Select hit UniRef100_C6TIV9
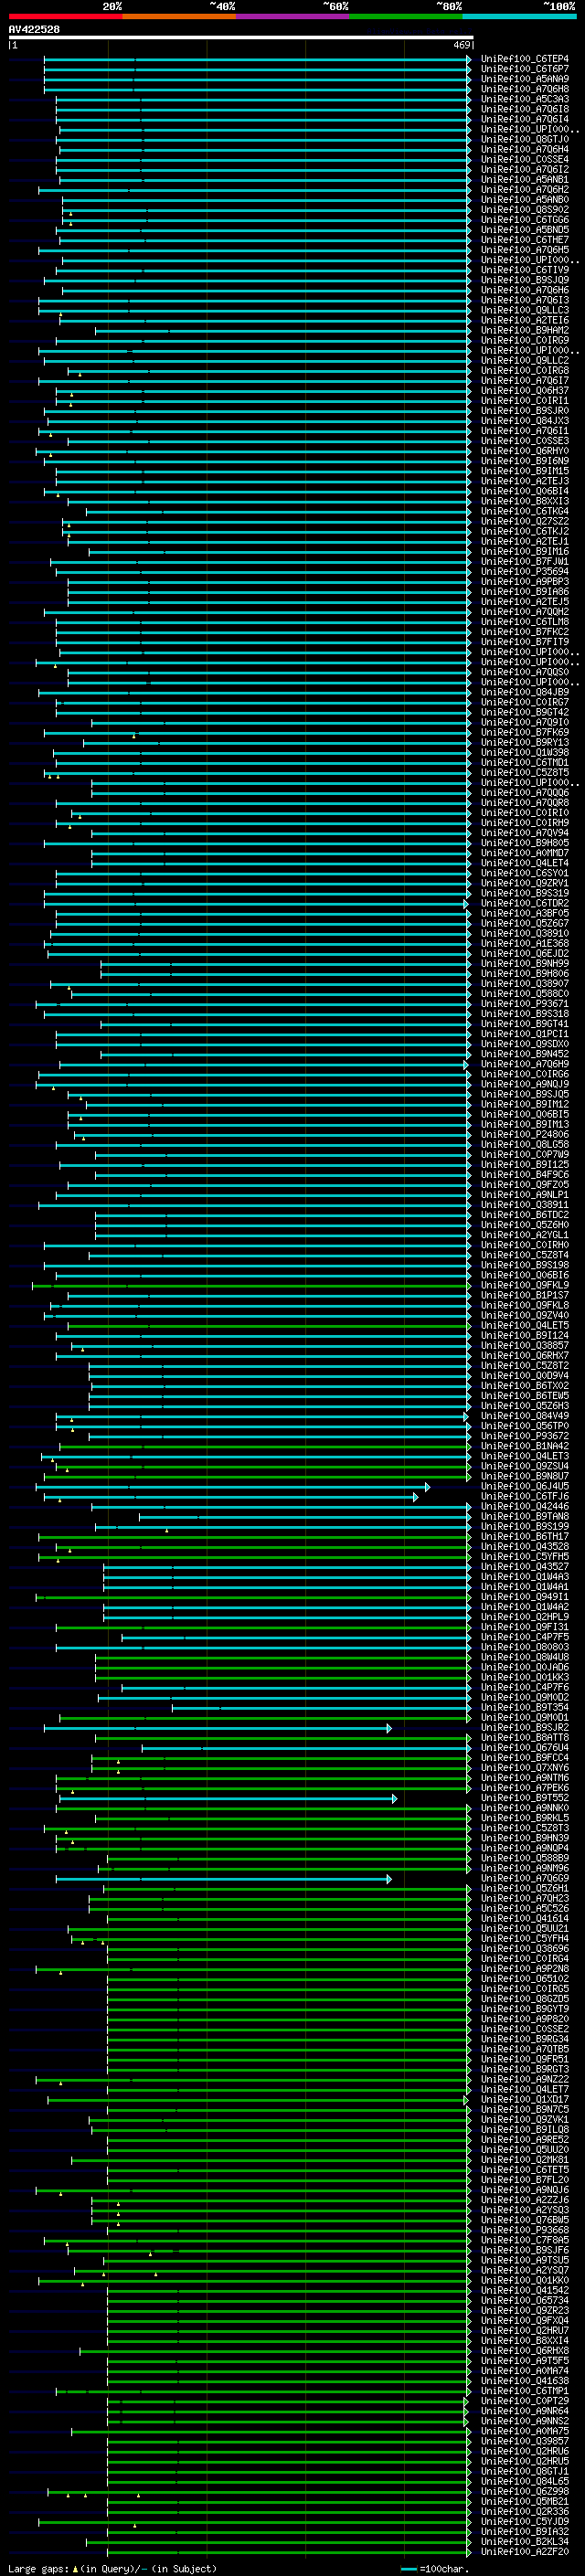This screenshot has height=2576, width=585. 525,270
